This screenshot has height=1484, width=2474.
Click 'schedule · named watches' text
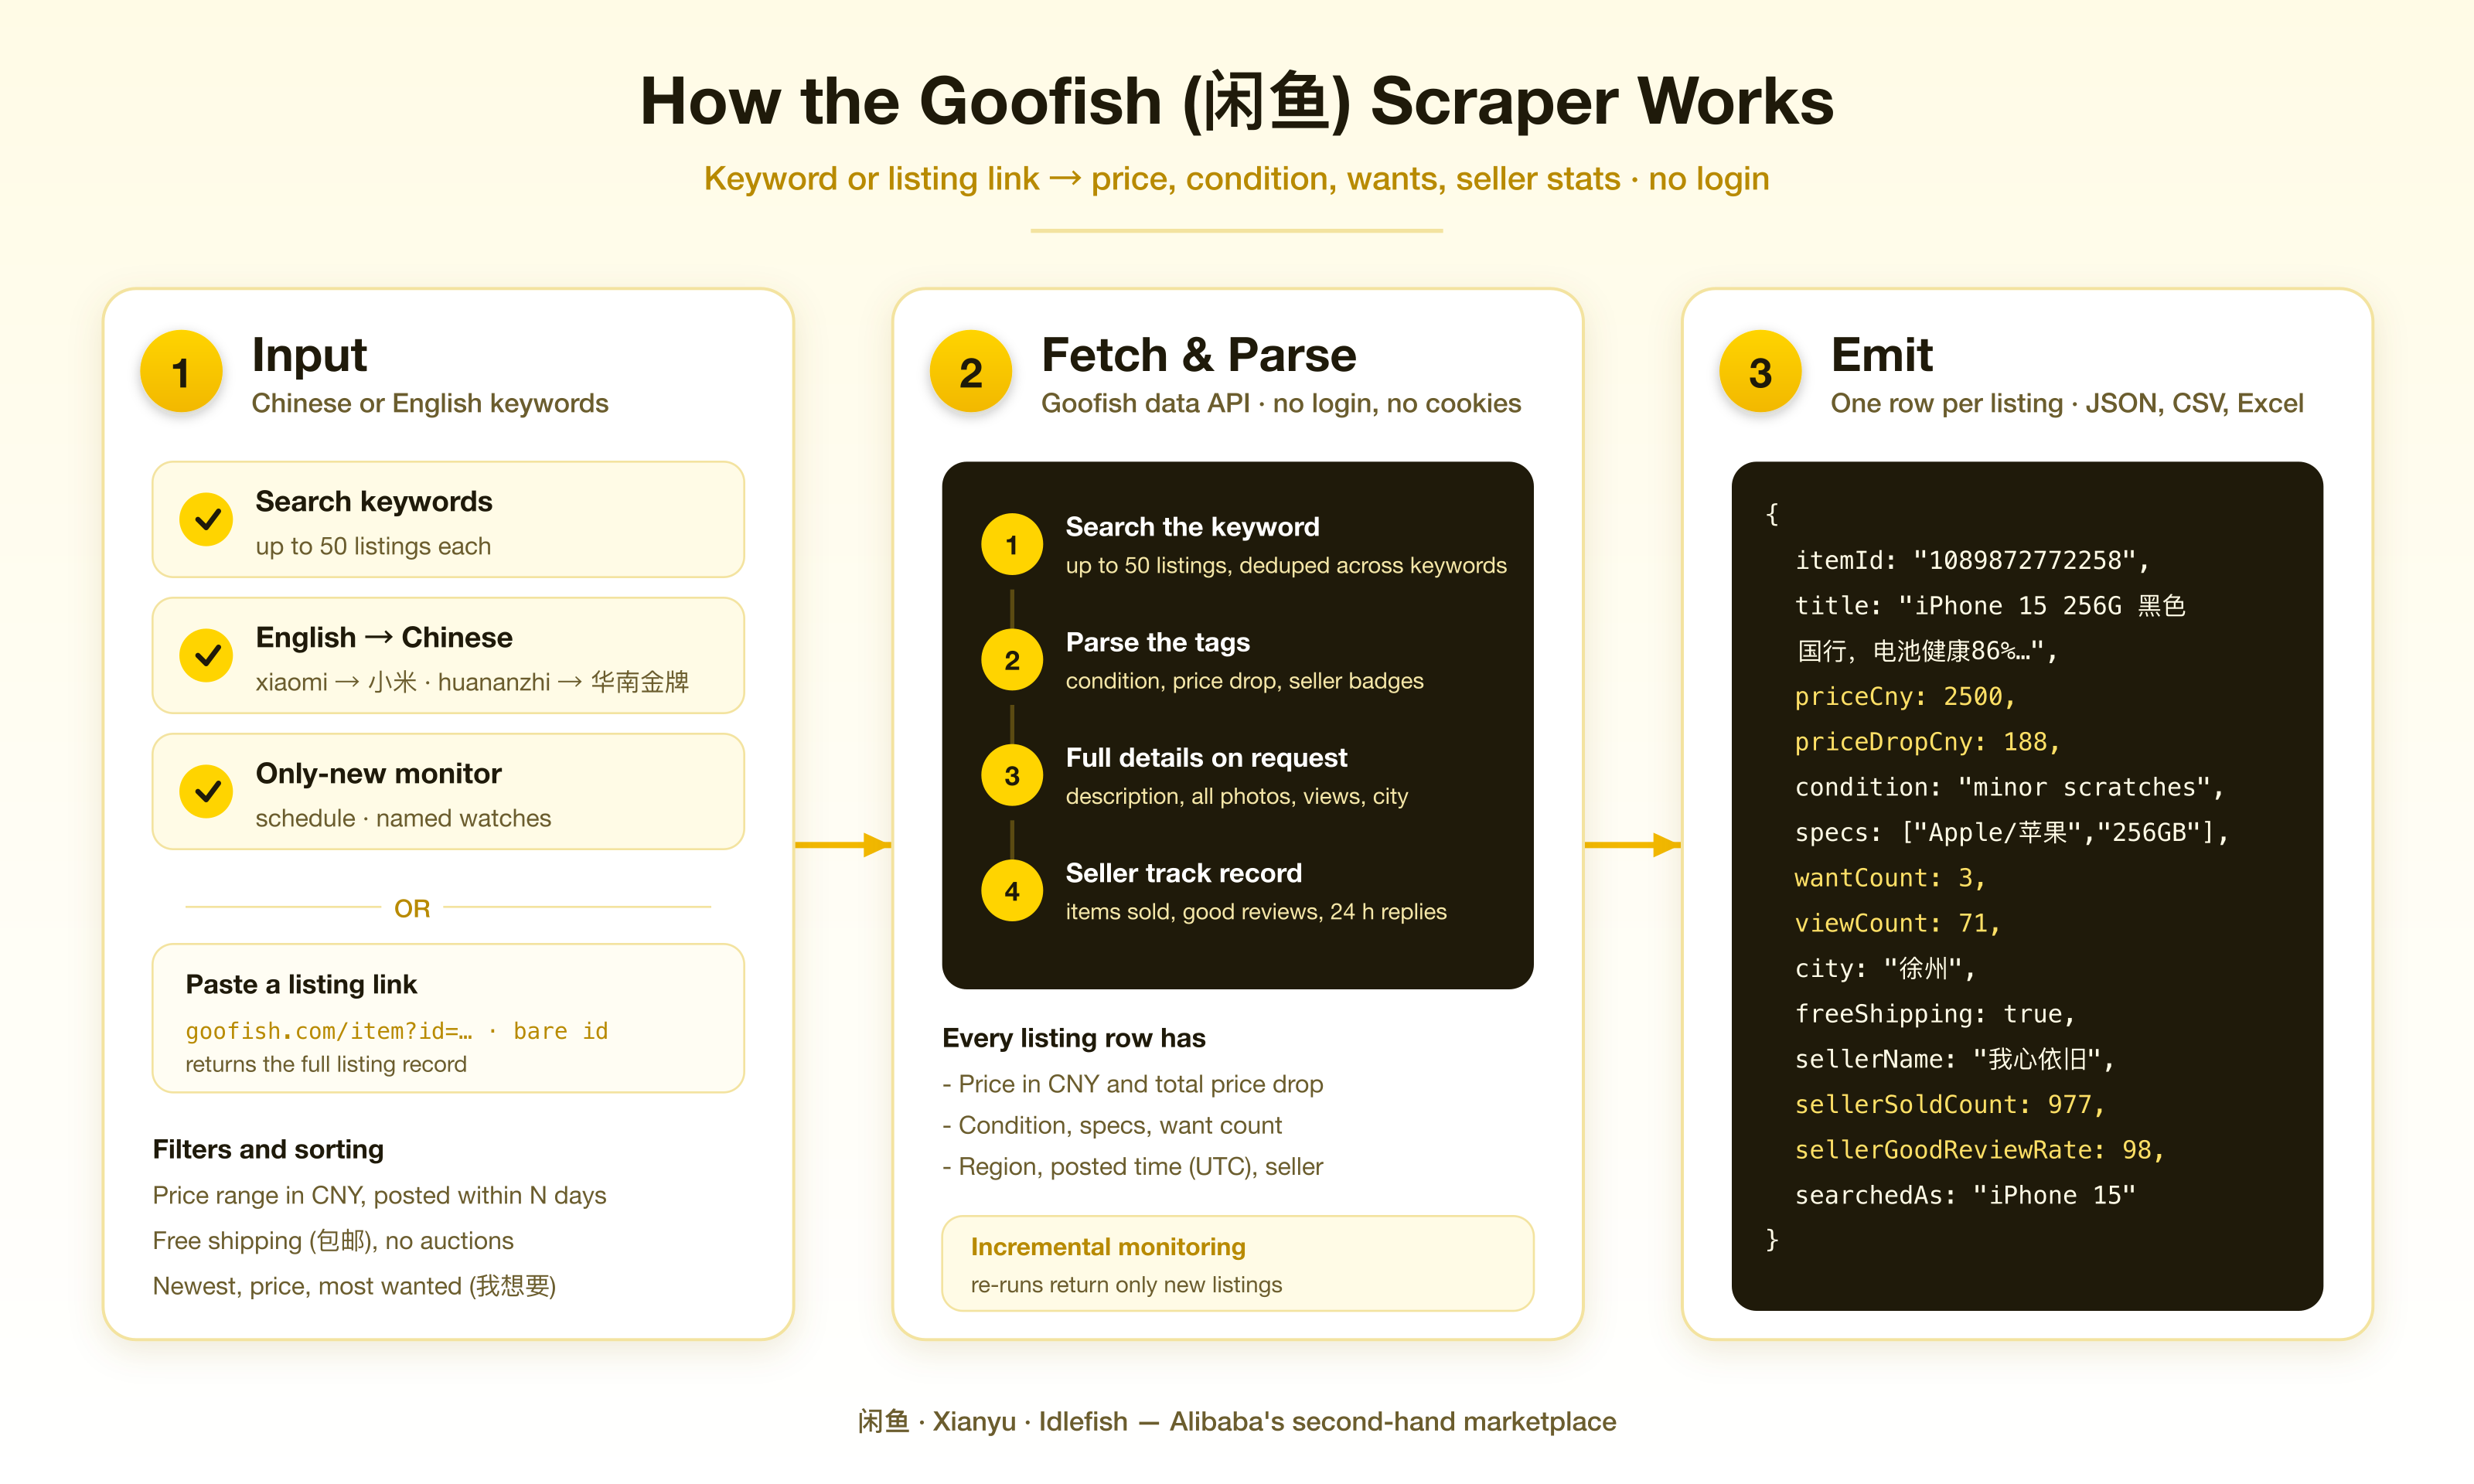click(403, 818)
